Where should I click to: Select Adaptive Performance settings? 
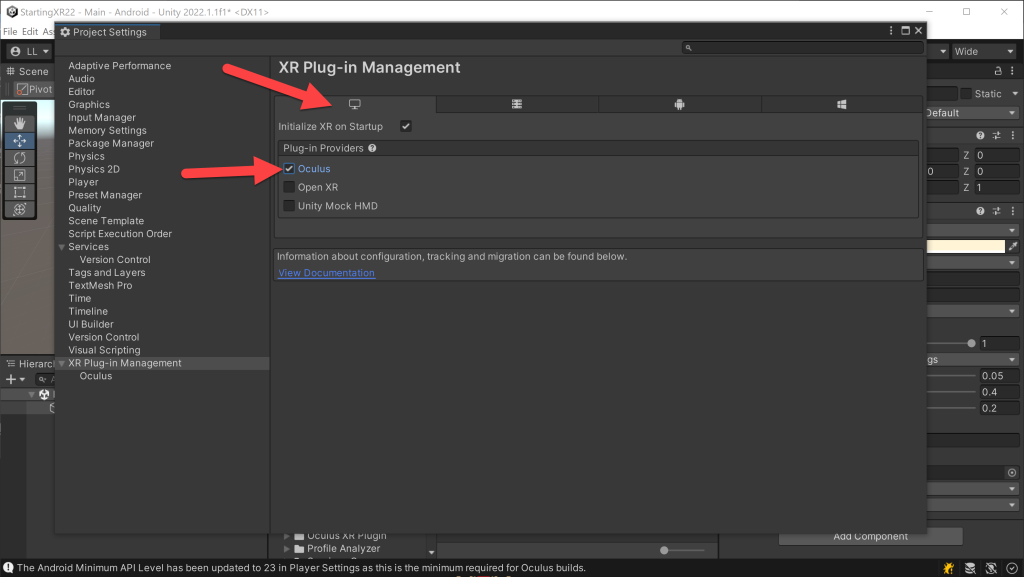(x=120, y=66)
